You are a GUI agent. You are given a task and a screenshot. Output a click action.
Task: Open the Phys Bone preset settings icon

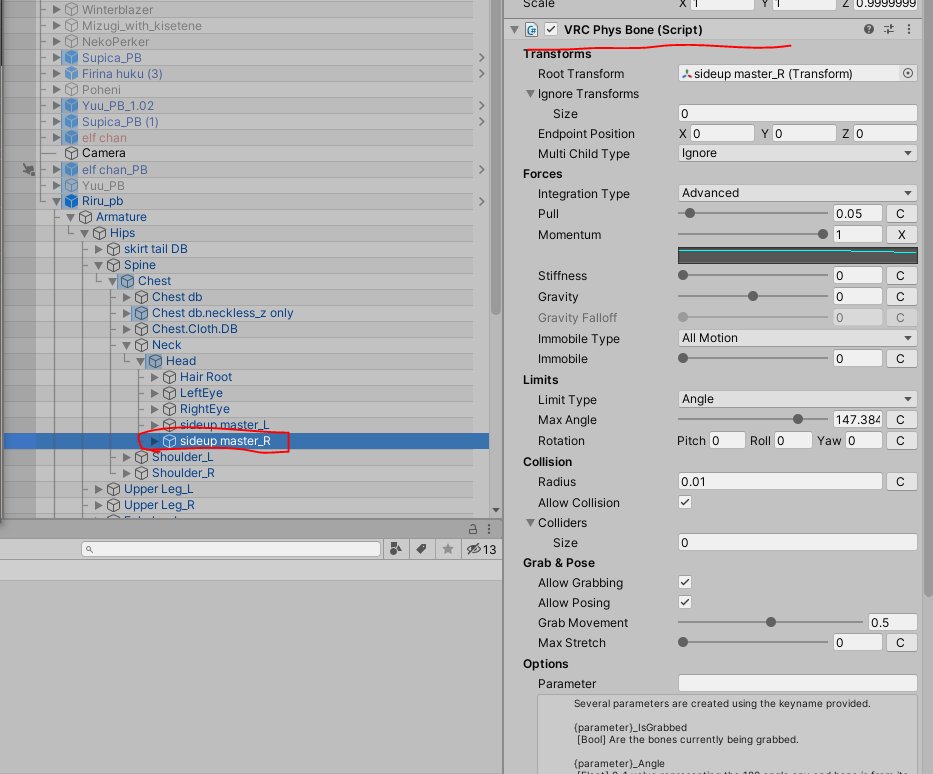click(x=889, y=29)
